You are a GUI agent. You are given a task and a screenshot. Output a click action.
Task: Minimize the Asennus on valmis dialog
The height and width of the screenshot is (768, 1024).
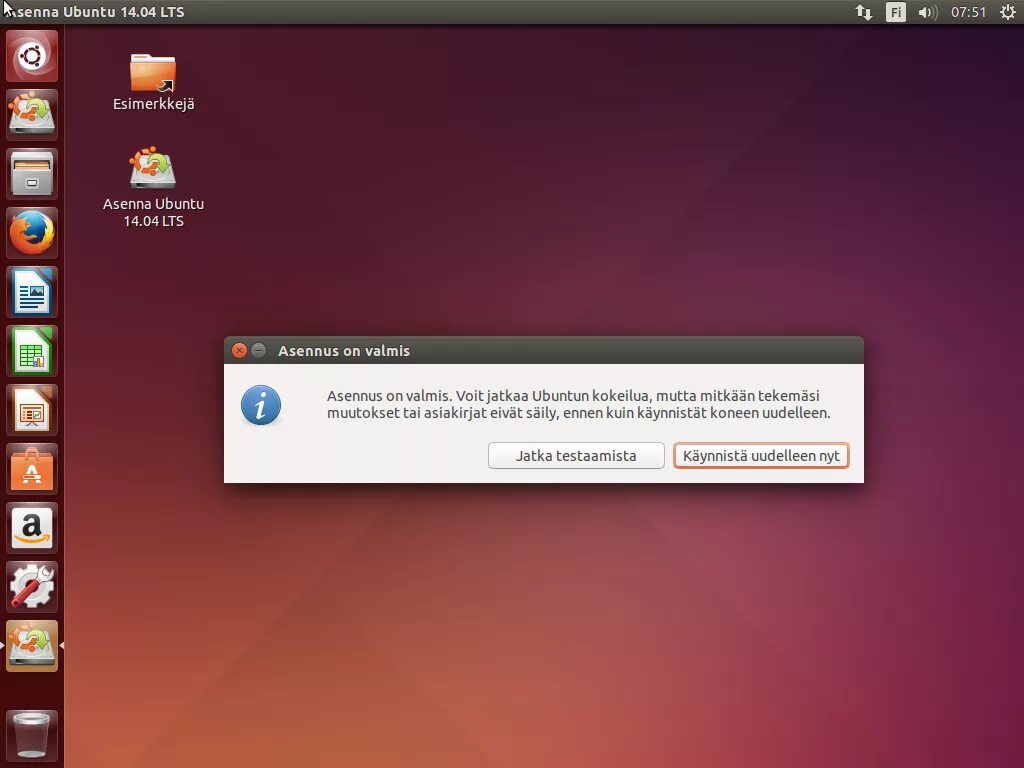[259, 351]
